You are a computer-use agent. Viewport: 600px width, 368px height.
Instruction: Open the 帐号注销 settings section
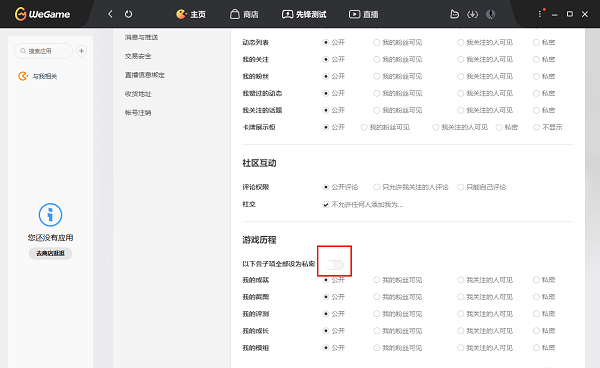point(138,113)
